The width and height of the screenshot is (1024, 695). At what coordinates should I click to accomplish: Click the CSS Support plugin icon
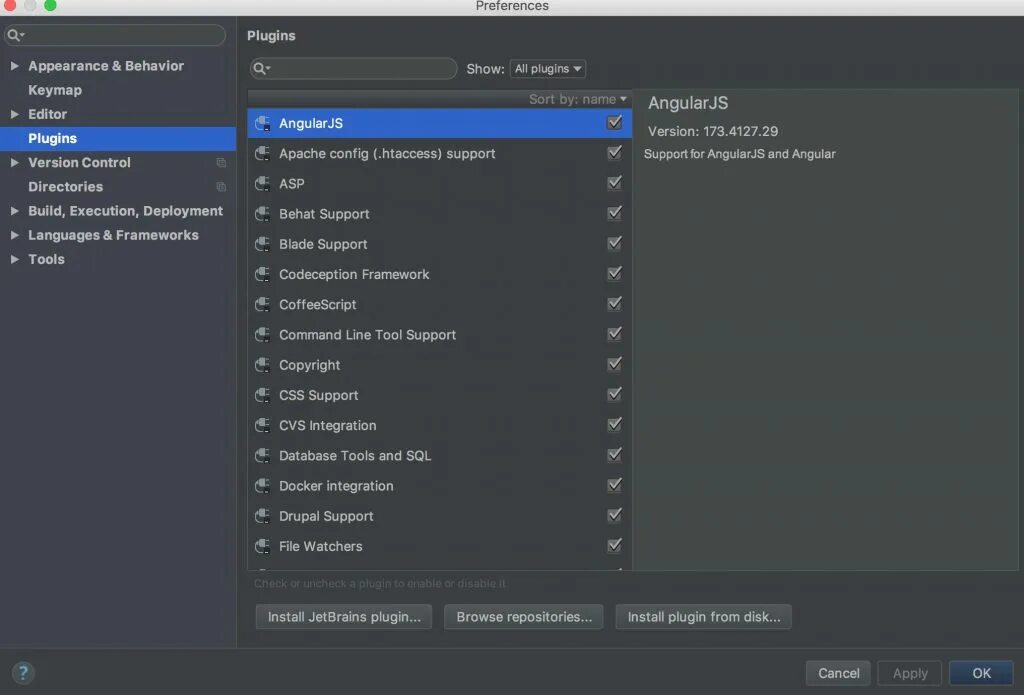(263, 395)
